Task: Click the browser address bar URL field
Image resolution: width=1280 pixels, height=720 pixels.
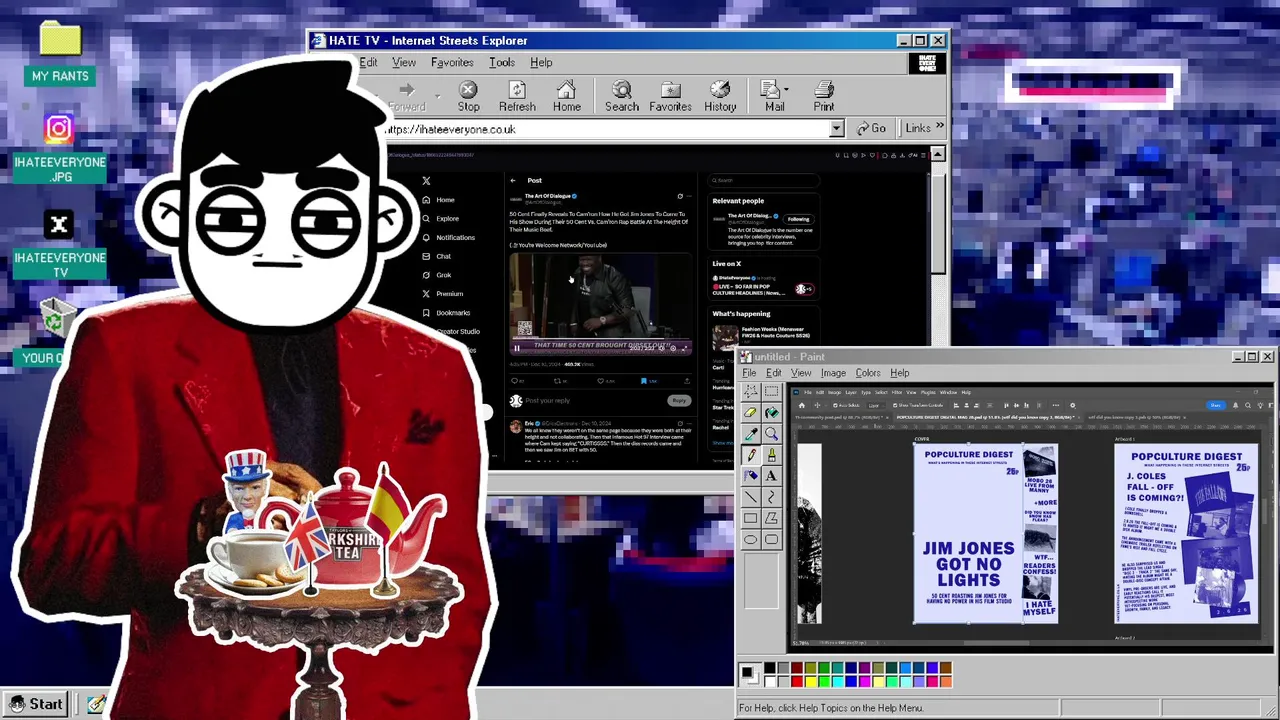Action: pyautogui.click(x=607, y=129)
